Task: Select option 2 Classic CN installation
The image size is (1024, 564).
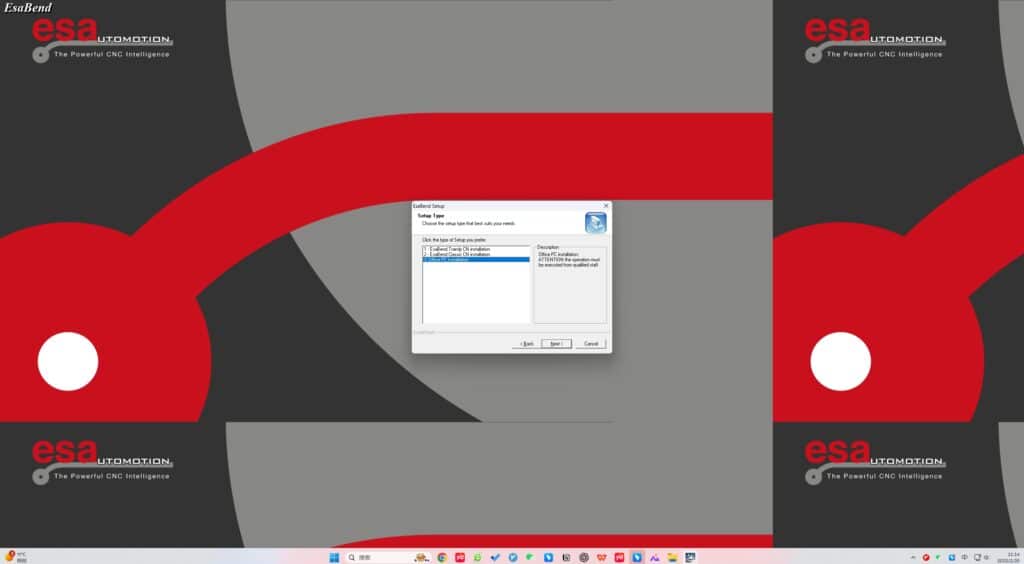Action: (x=475, y=255)
